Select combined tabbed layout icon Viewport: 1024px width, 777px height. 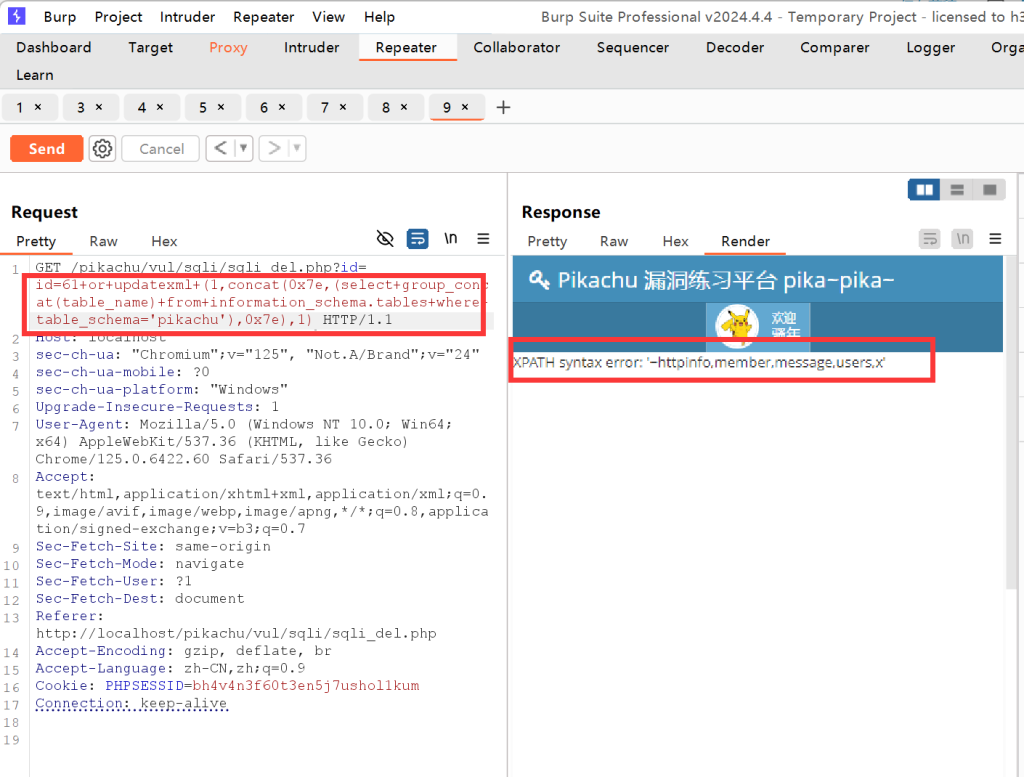tap(989, 189)
